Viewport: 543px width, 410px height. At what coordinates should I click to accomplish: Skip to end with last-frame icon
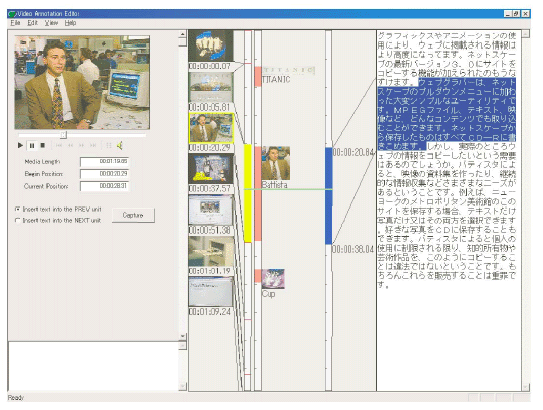[93, 145]
